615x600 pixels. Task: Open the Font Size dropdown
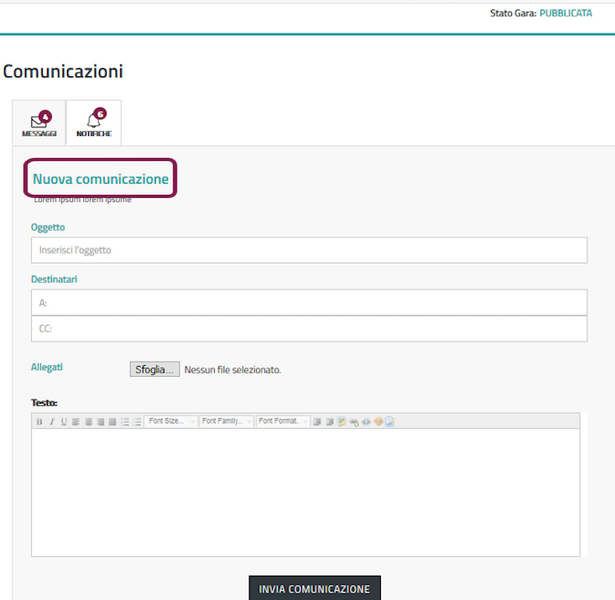click(171, 422)
